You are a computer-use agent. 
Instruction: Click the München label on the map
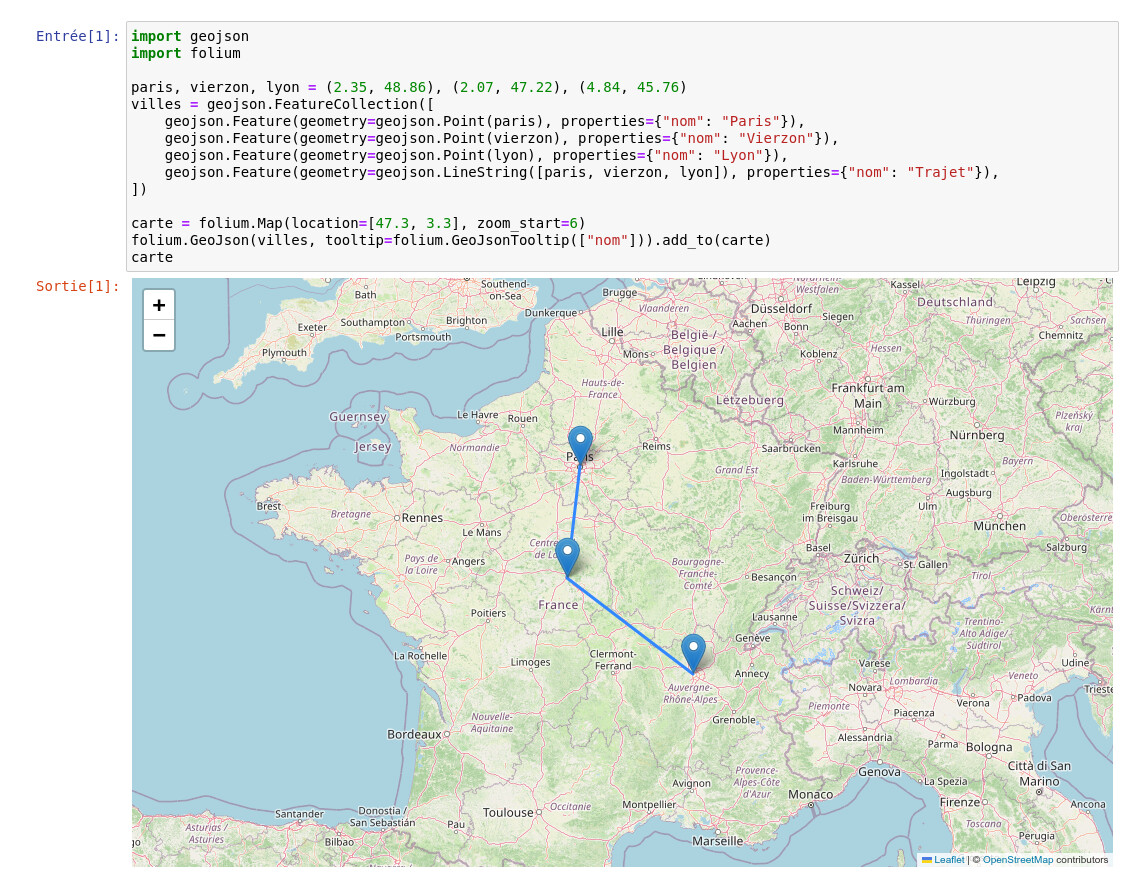point(1000,526)
